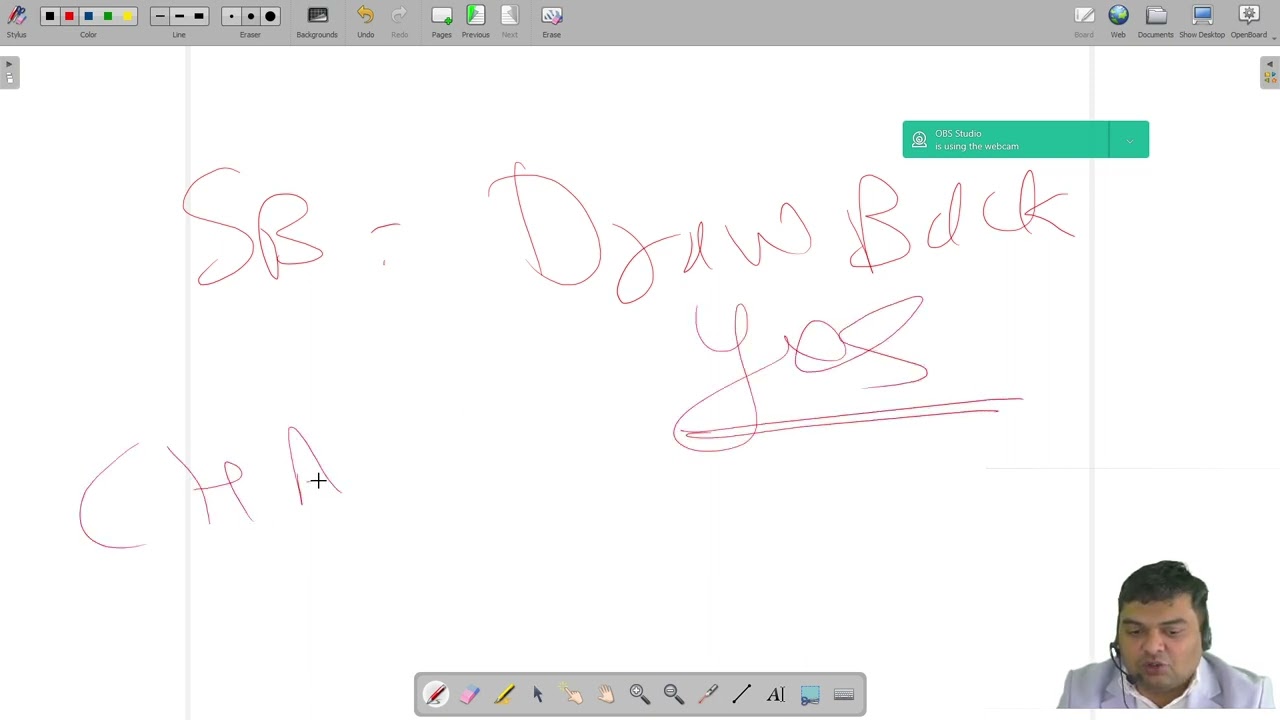1280x720 pixels.
Task: Select the black pen color
Action: point(49,16)
